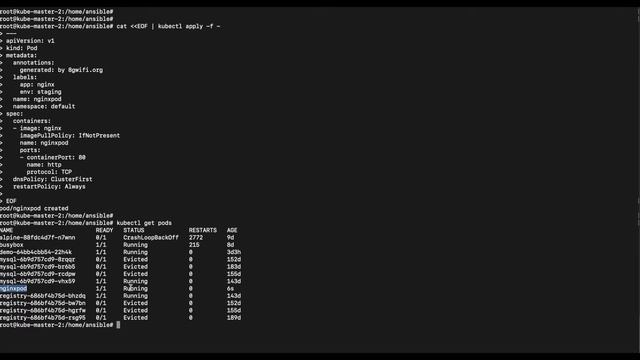Select the Running mysql pod name
The image size is (640, 360).
pyautogui.click(x=38, y=281)
